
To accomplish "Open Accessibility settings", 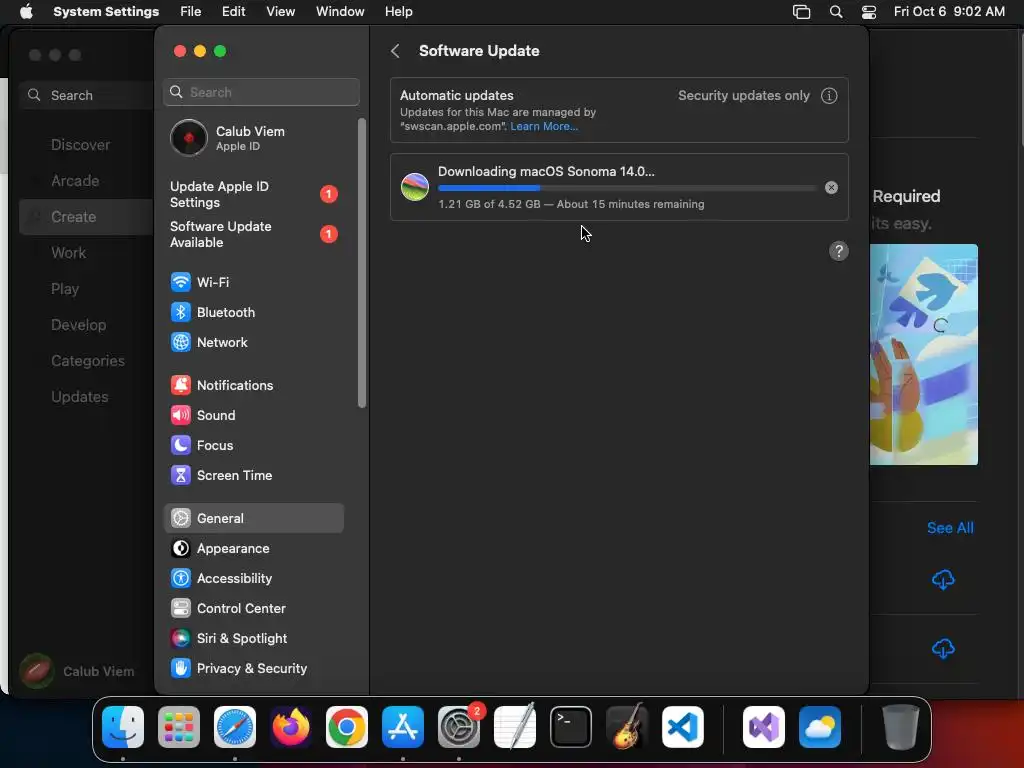I will 253,579.
